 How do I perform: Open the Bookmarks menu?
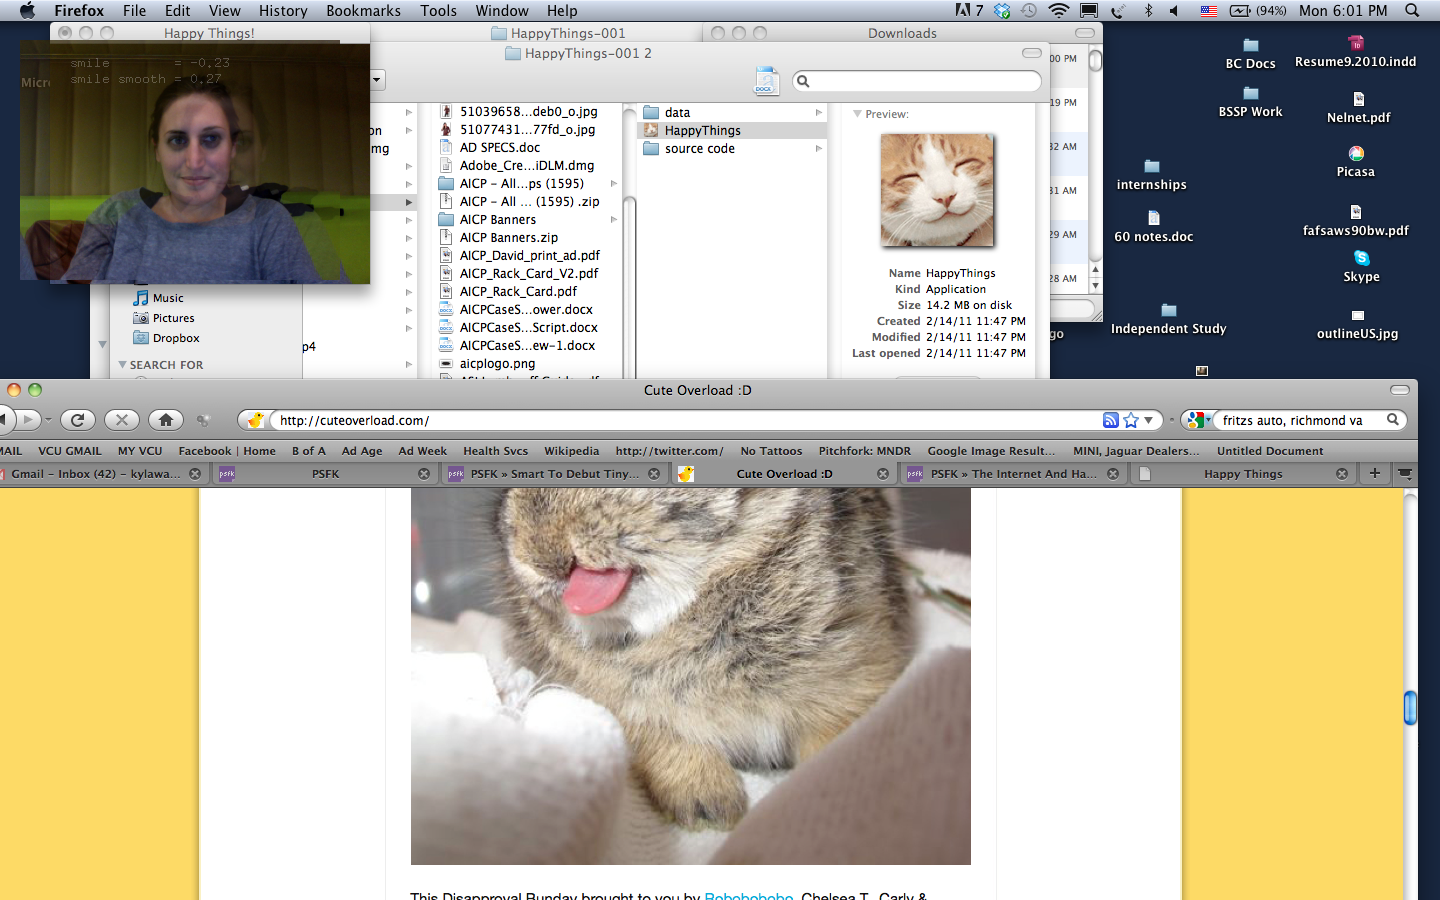[363, 11]
